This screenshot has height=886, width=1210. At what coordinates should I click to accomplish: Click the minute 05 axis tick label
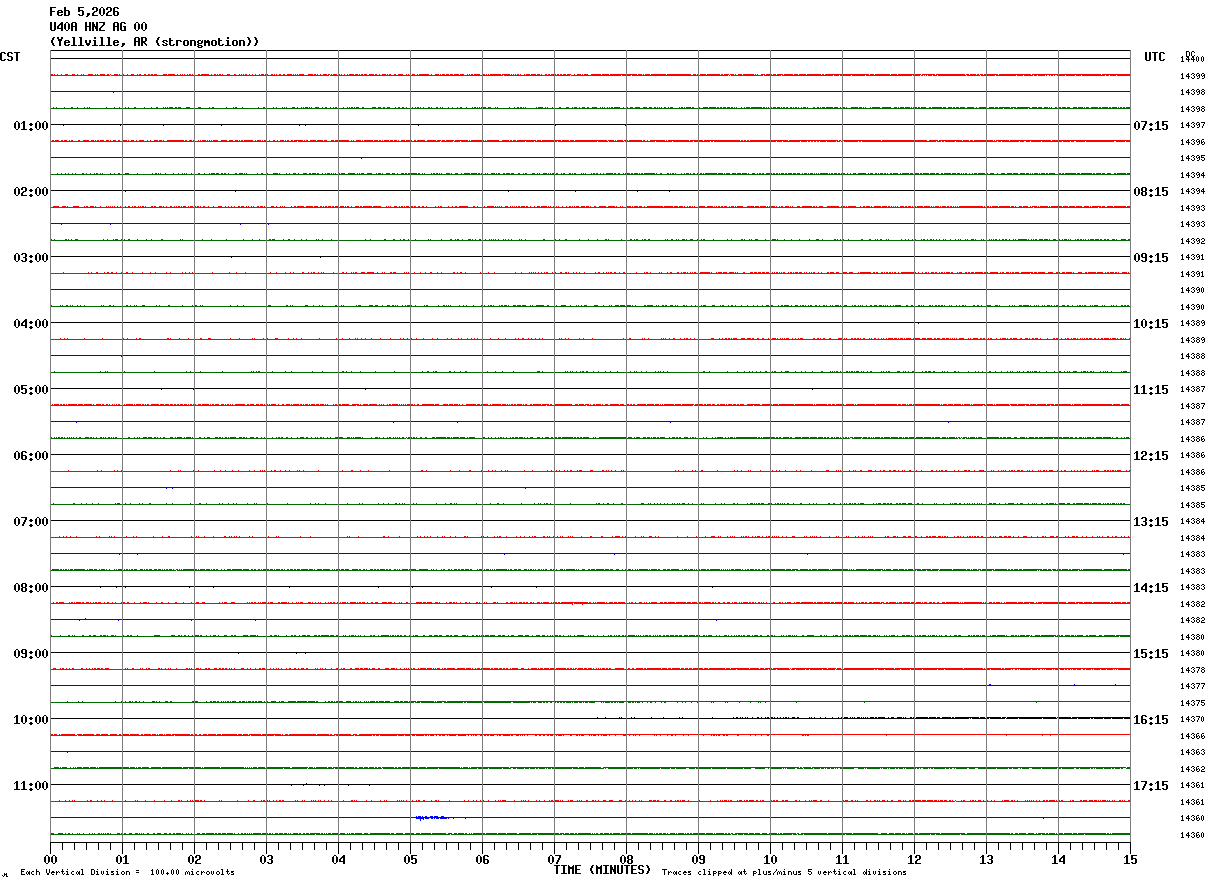point(411,860)
